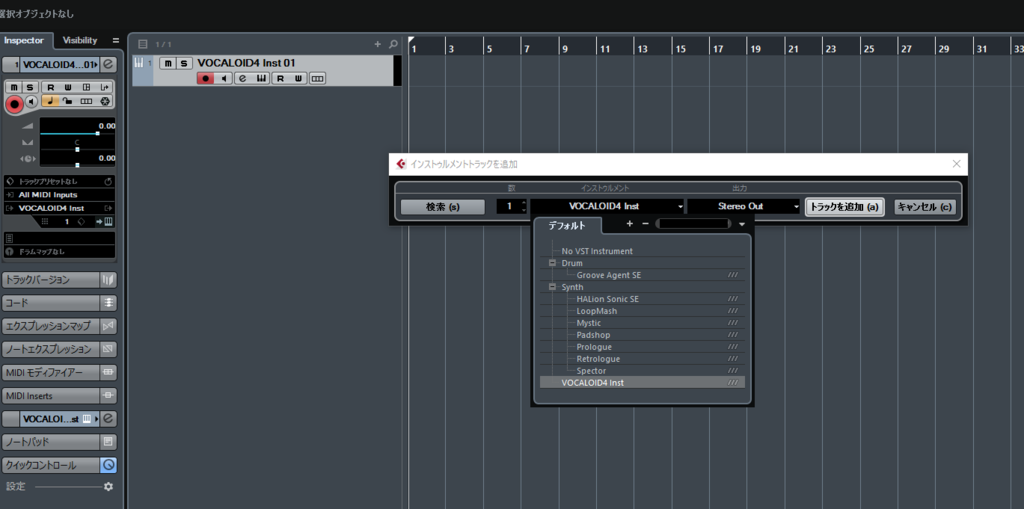Click MIDI channel value 1 in Inspector
1024x509 pixels.
tap(67, 222)
